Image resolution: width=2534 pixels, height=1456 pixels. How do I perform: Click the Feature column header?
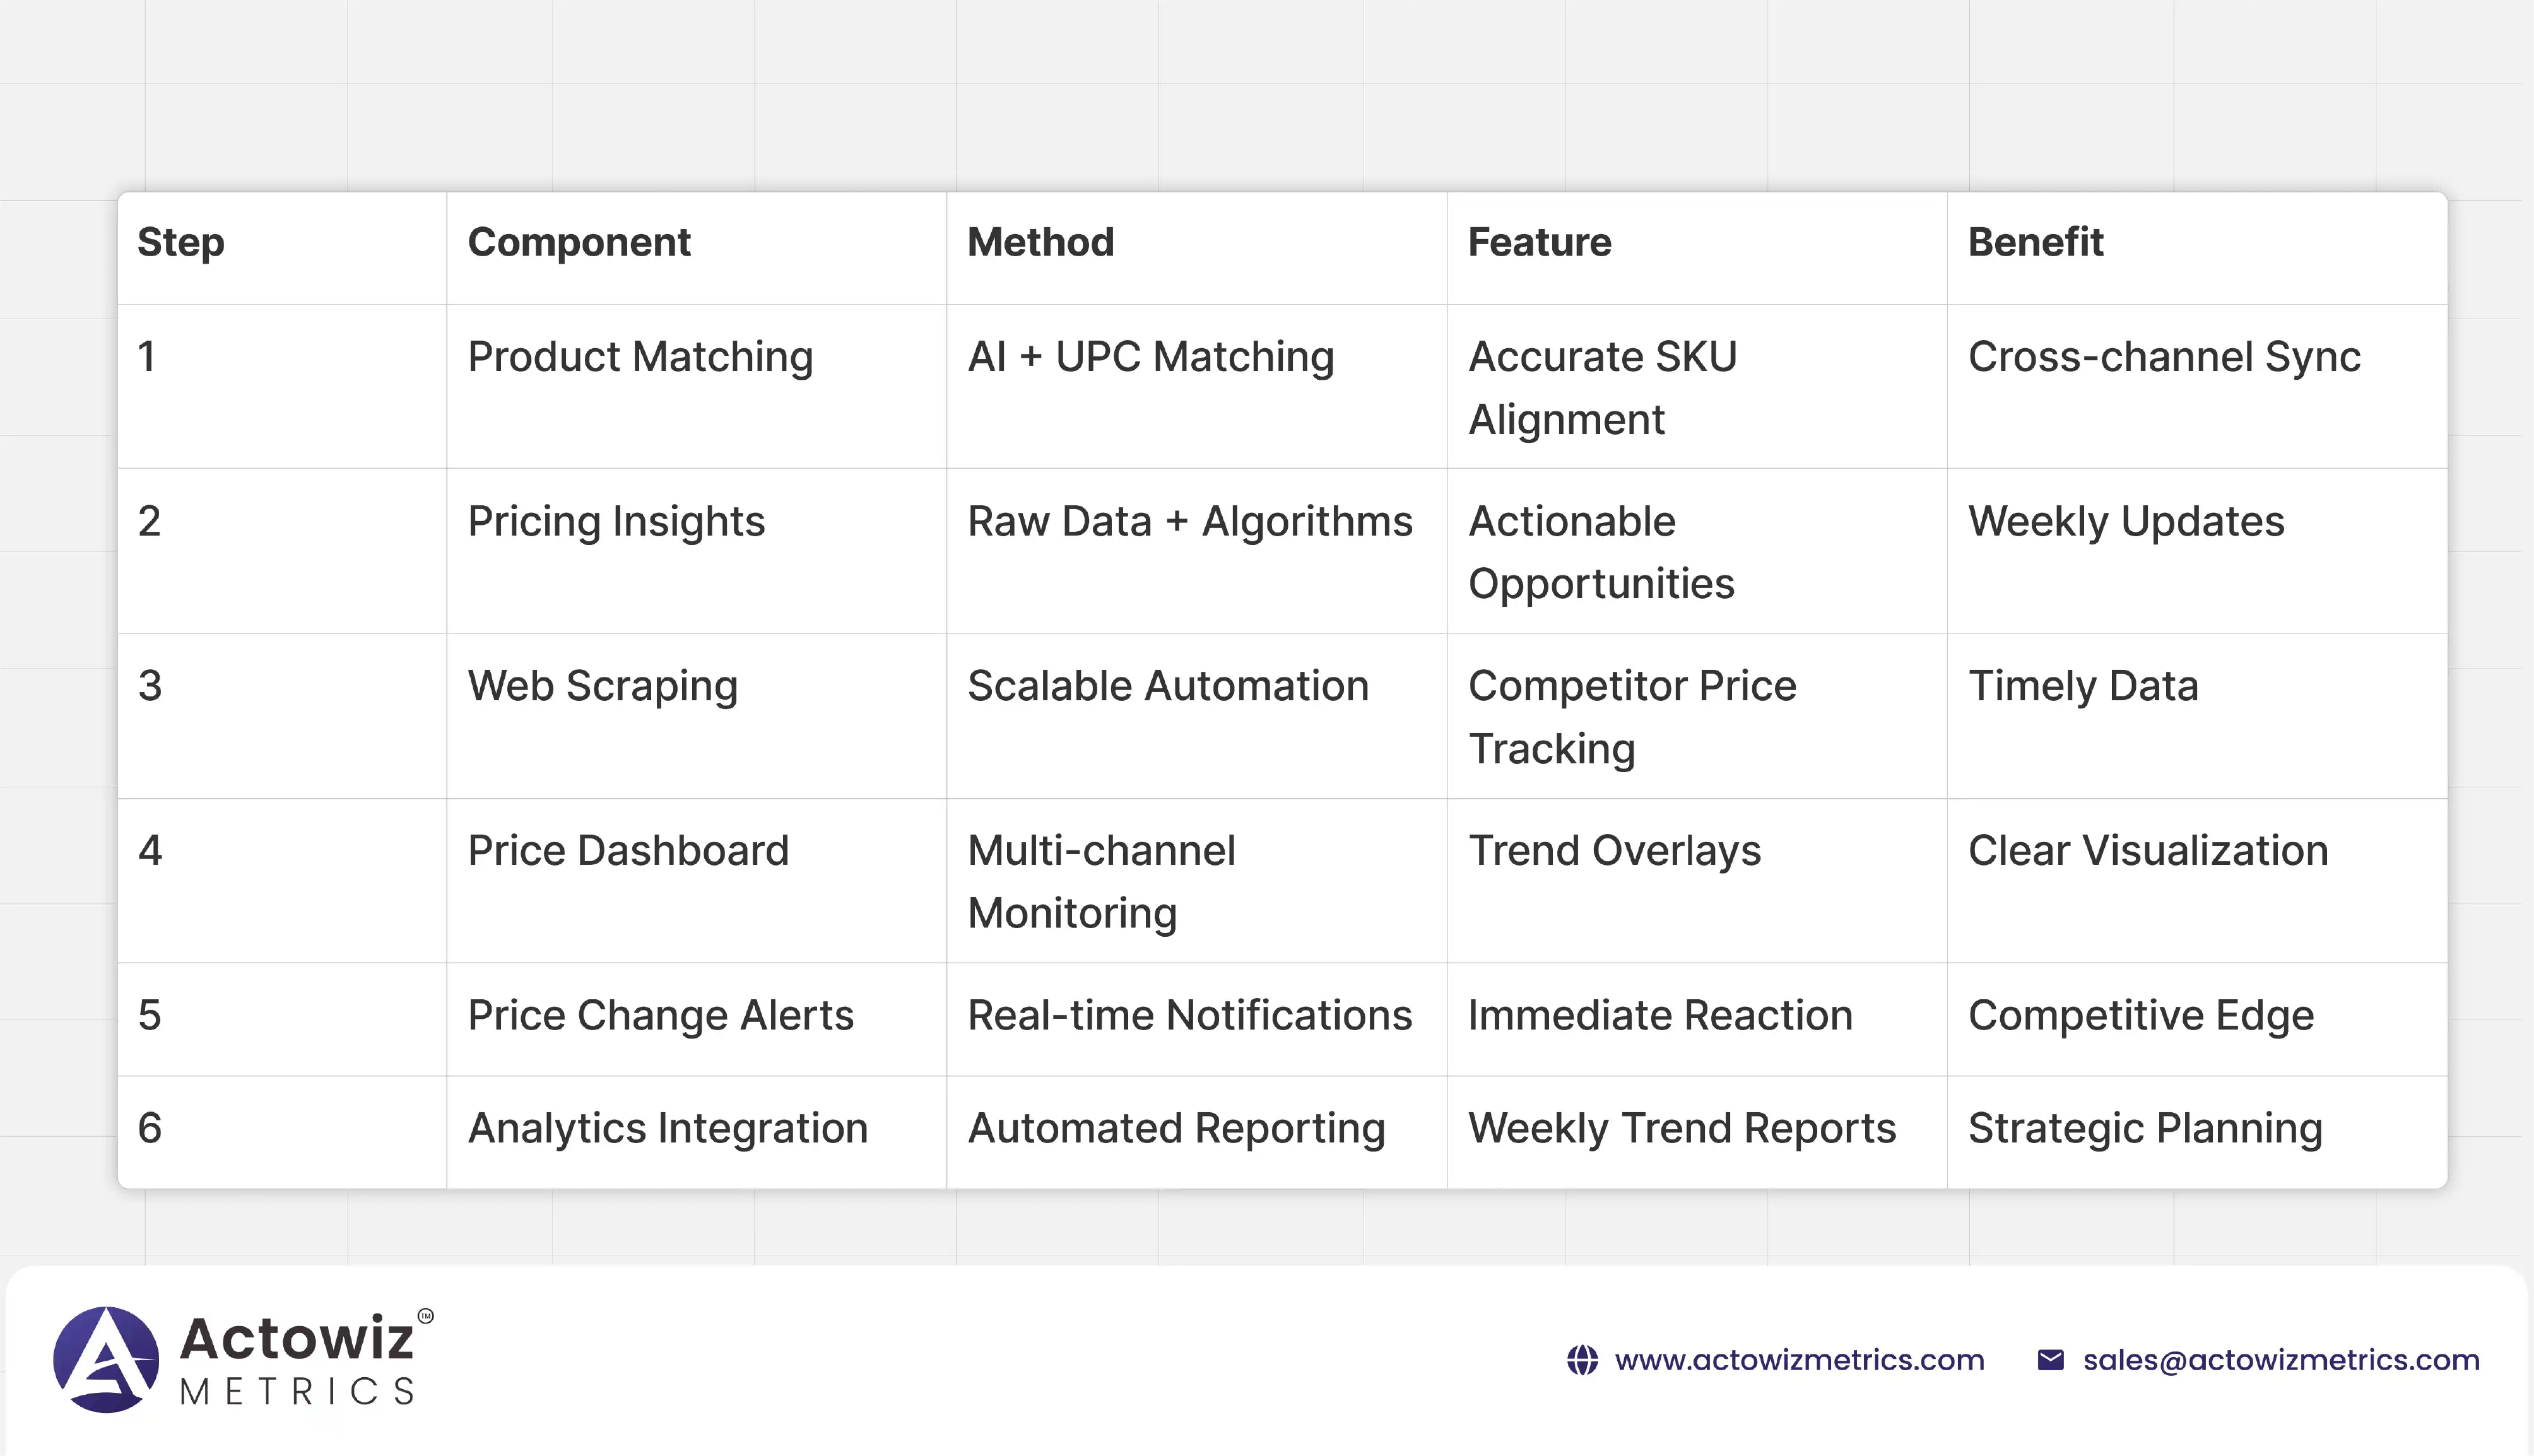coord(1539,243)
